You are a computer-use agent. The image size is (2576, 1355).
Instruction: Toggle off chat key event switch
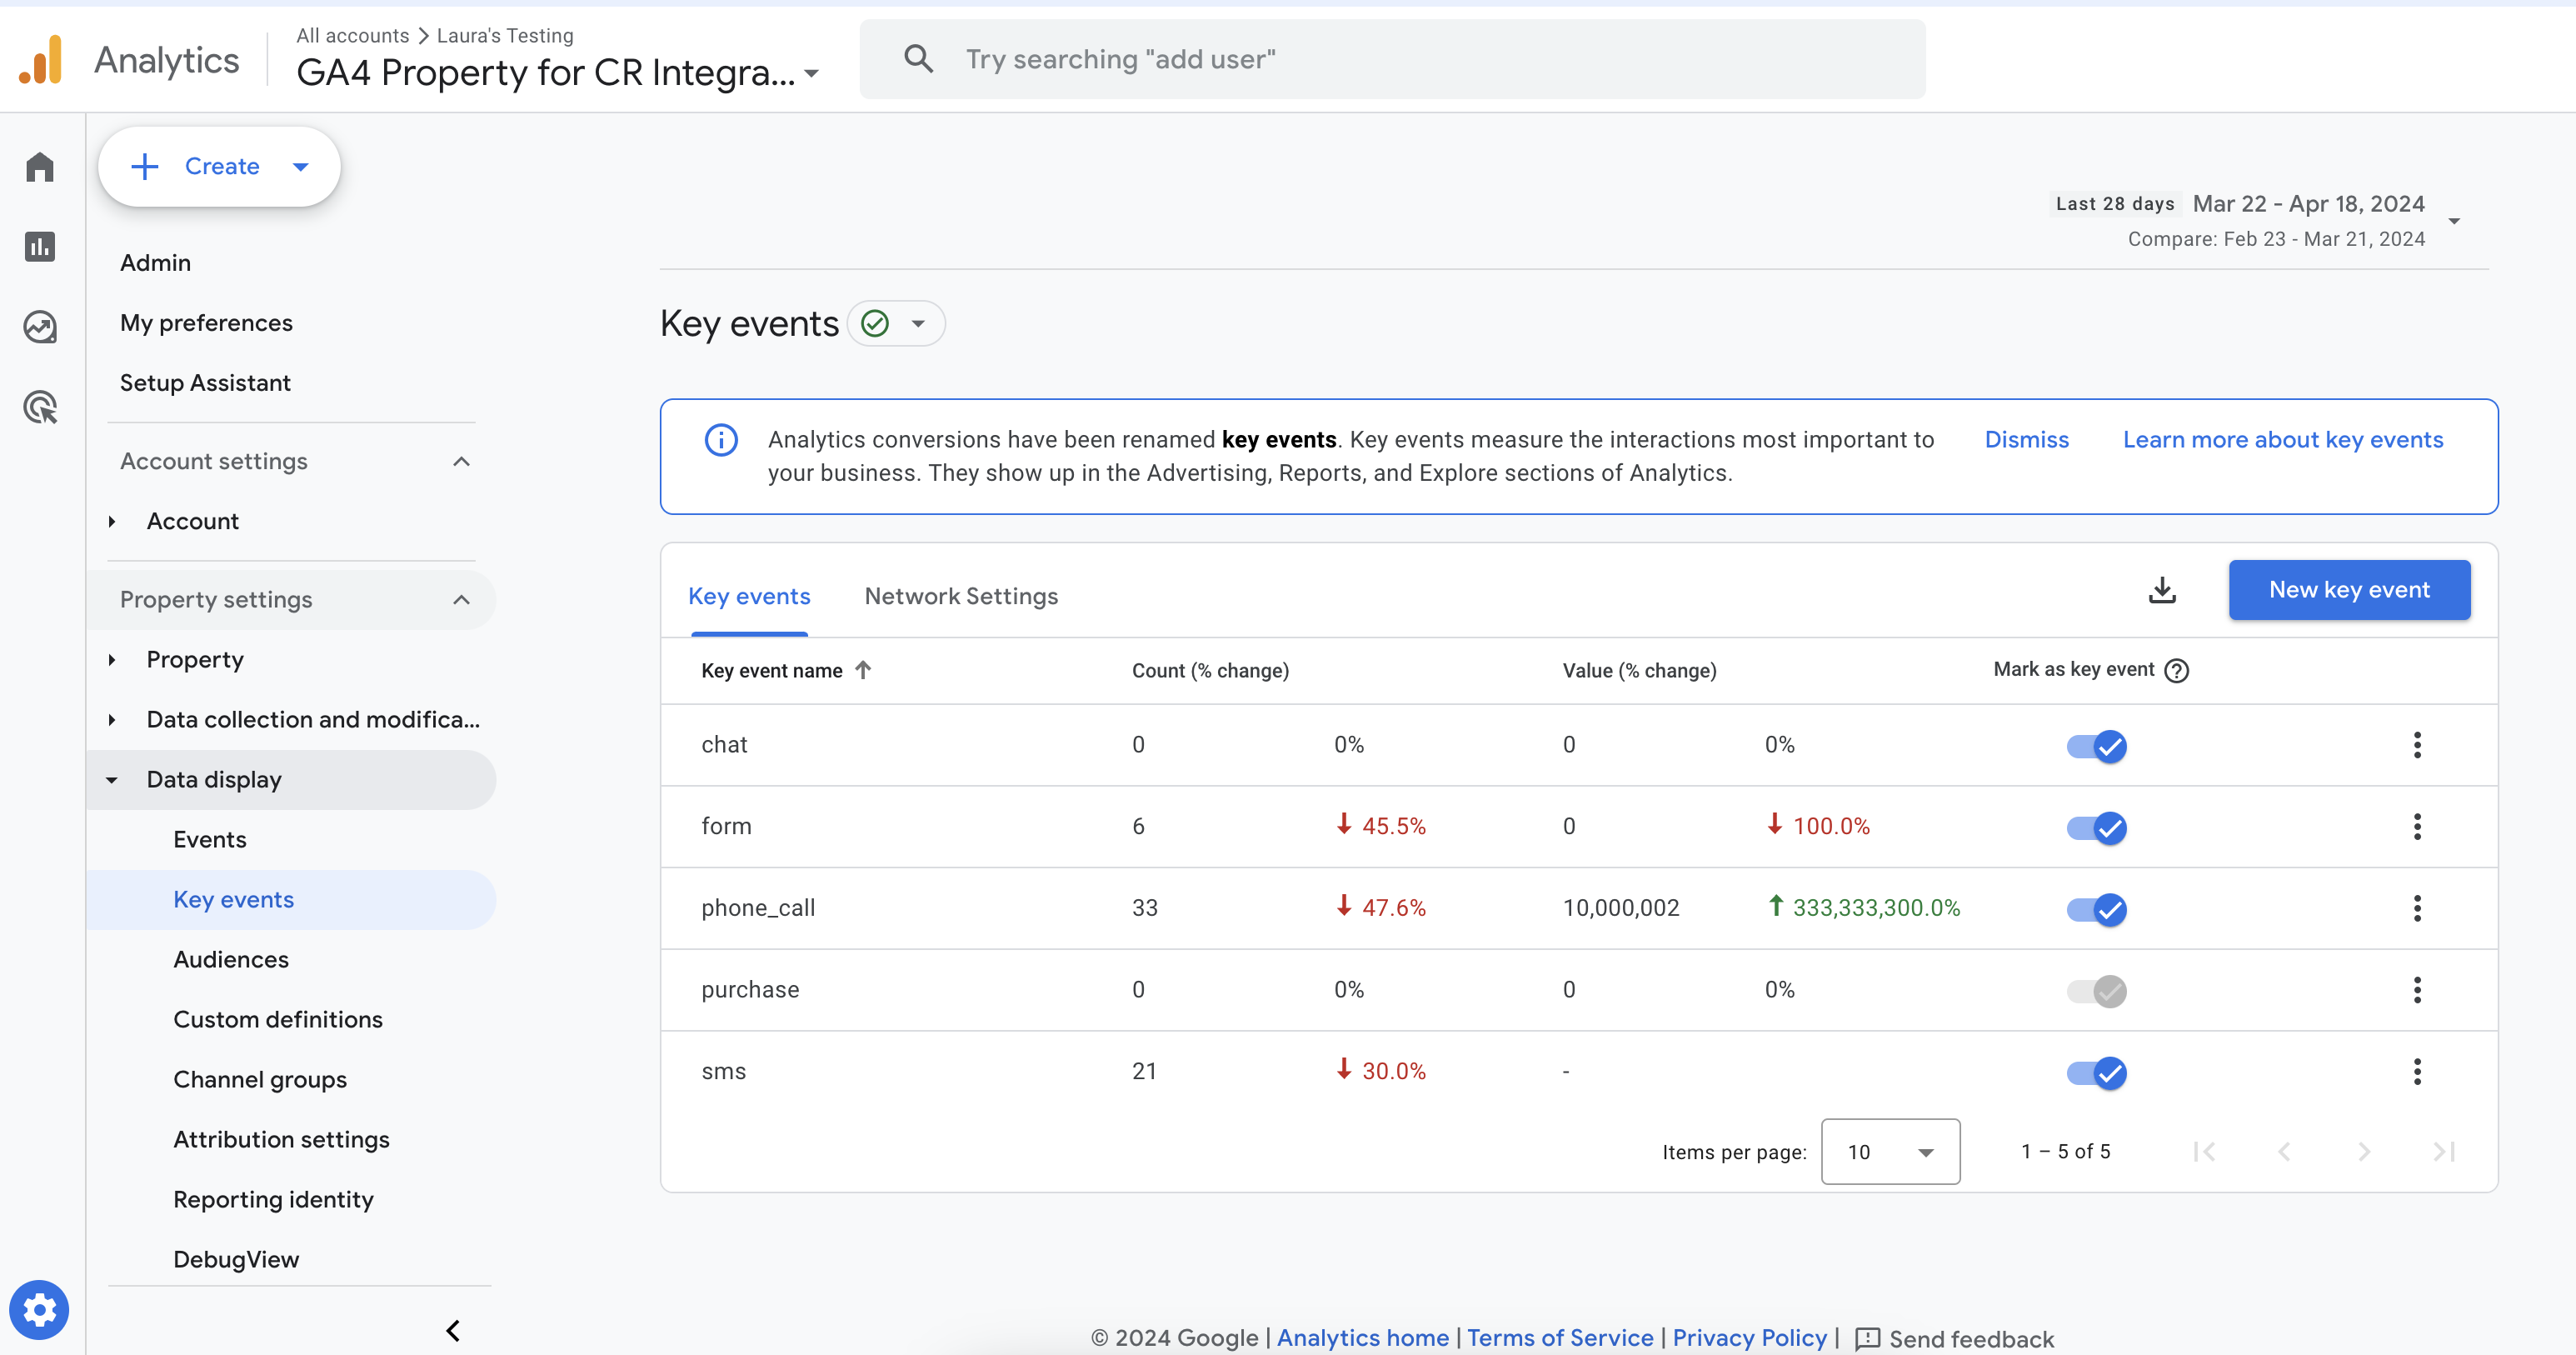[x=2097, y=746]
